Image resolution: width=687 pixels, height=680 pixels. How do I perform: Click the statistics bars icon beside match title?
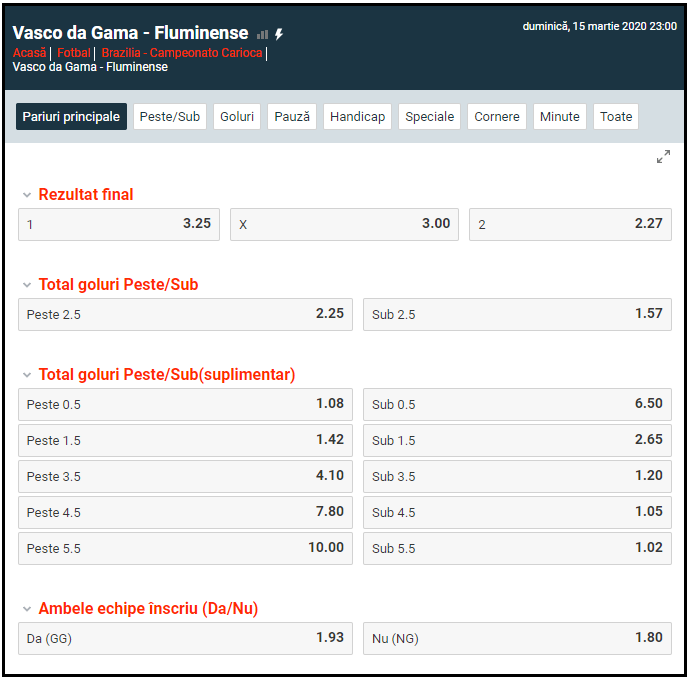(262, 34)
